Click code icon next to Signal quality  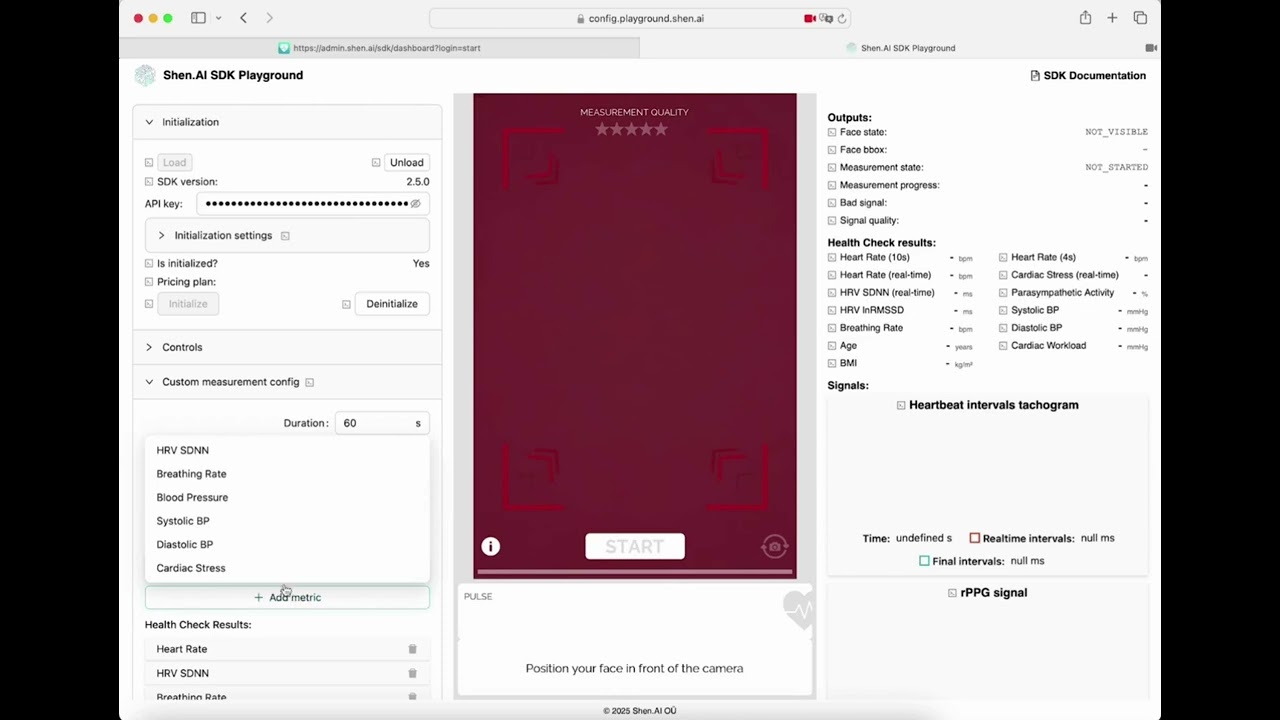click(x=832, y=220)
